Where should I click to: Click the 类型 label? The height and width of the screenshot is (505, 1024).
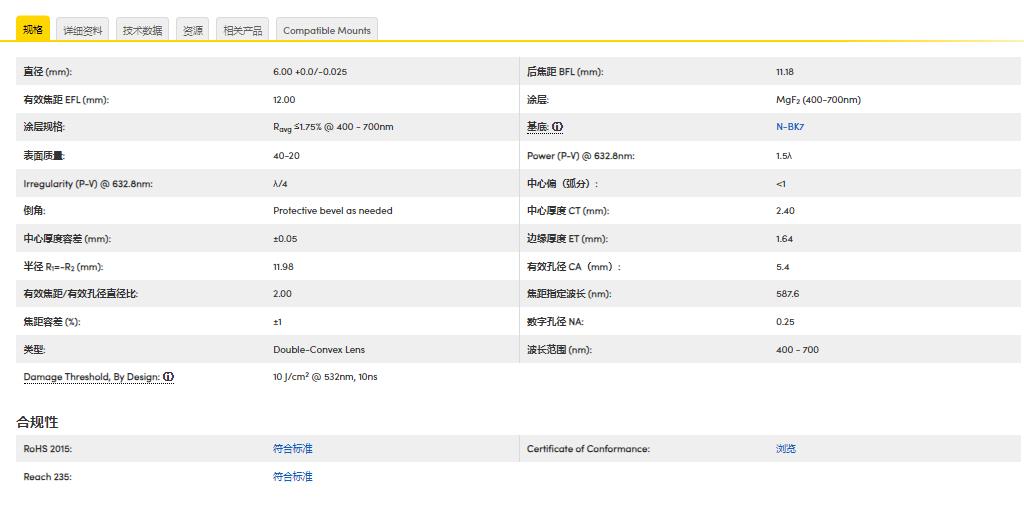(34, 350)
